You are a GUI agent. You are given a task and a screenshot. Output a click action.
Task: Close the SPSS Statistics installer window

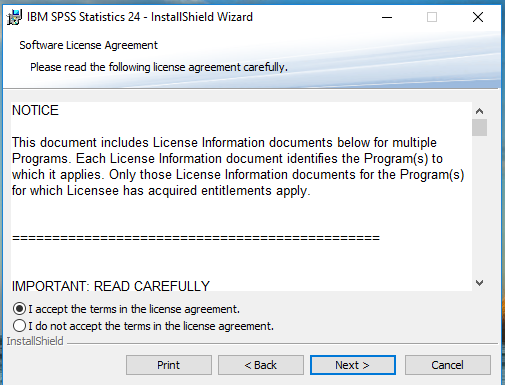point(478,17)
